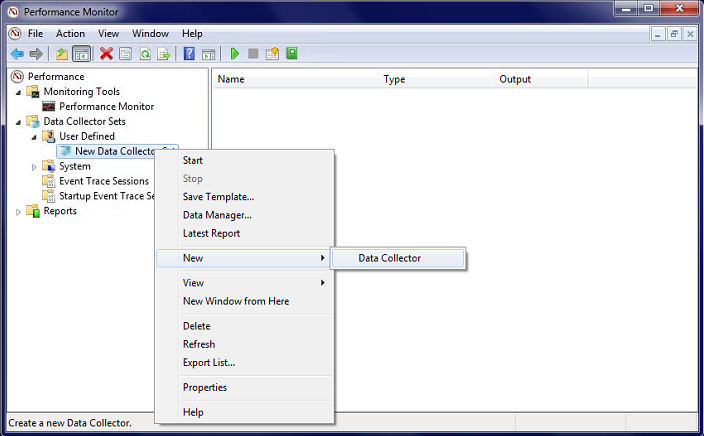The height and width of the screenshot is (436, 704).
Task: Start the data collector set with green play
Action: coord(234,54)
